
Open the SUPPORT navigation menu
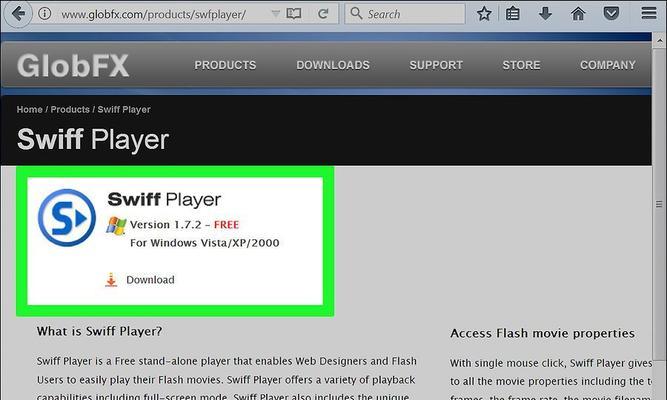point(436,65)
